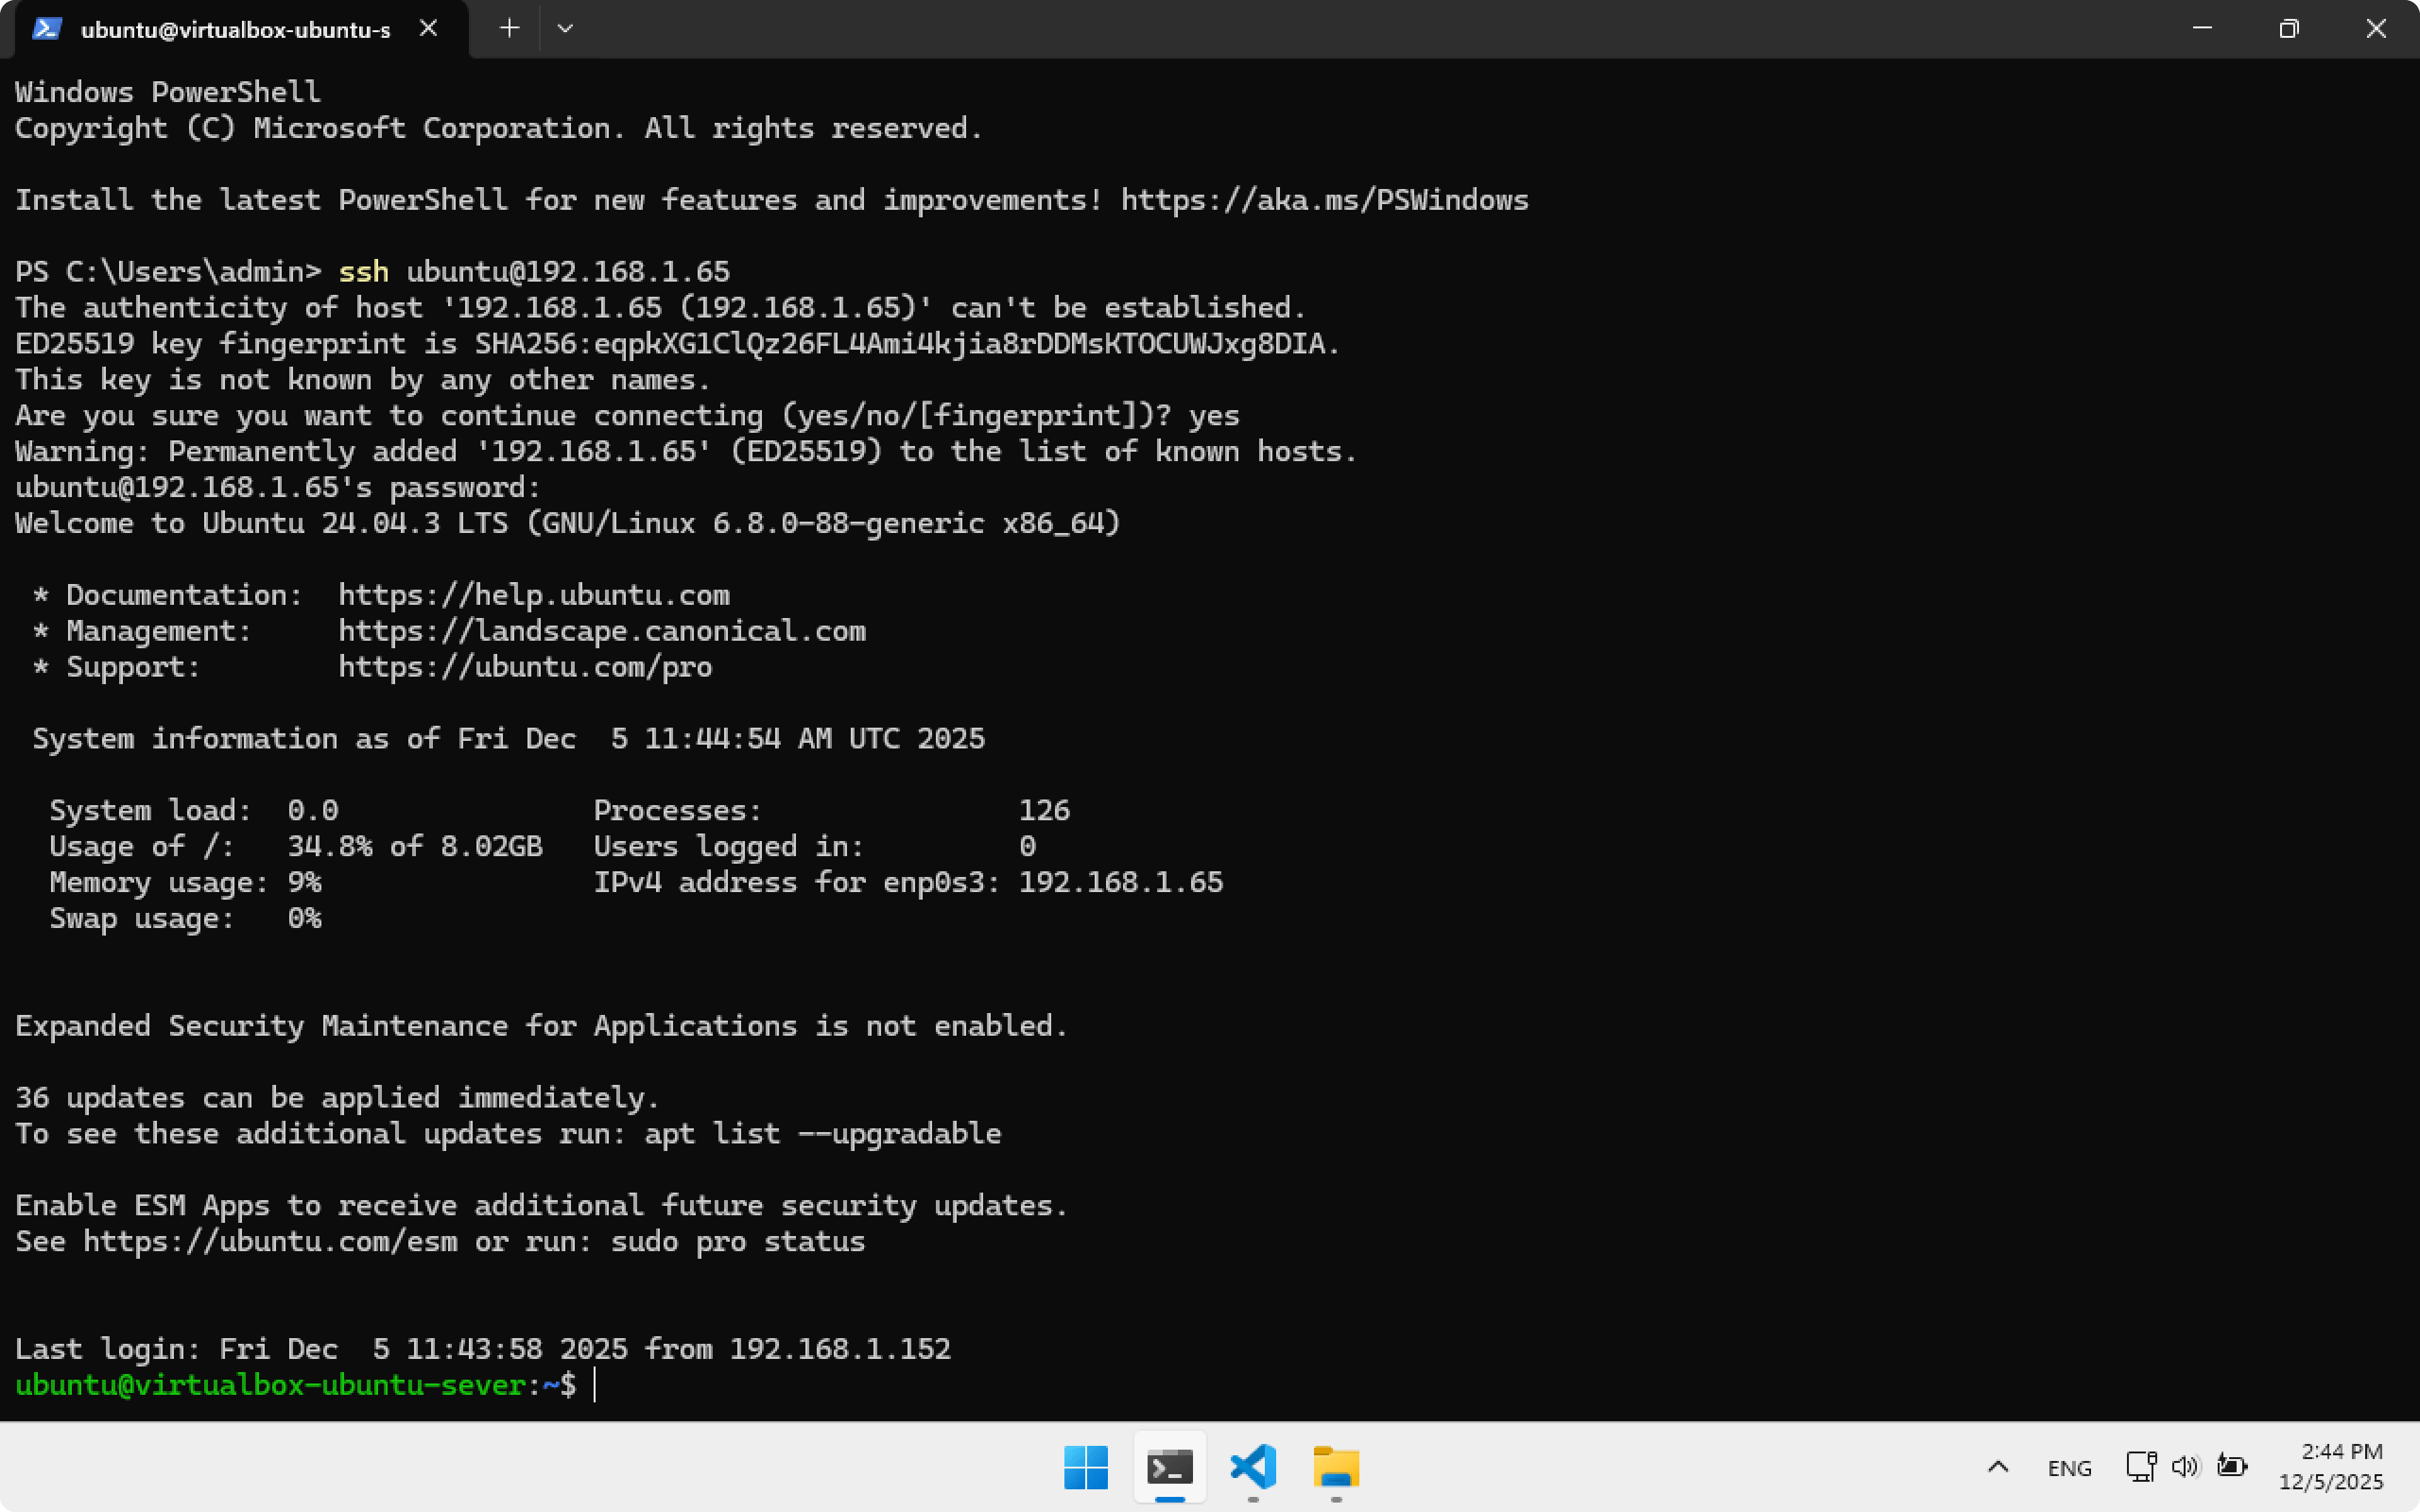Open Visual Studio Code from the taskbar
Image resolution: width=2420 pixels, height=1512 pixels.
click(1253, 1467)
